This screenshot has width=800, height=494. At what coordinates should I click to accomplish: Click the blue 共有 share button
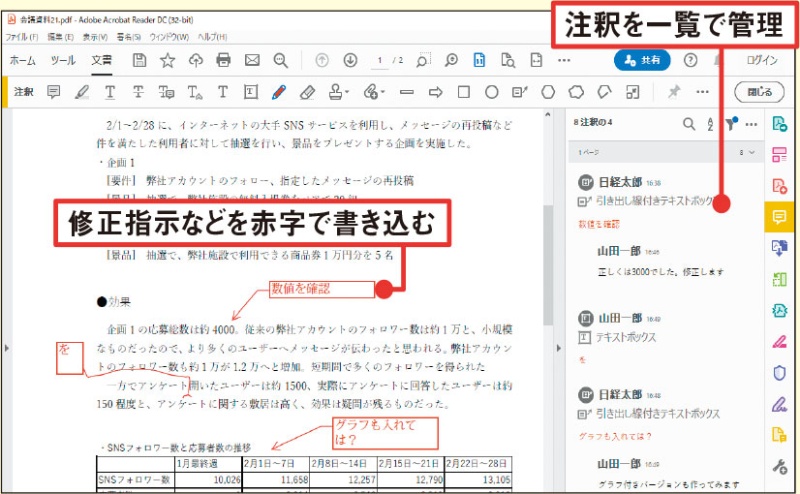click(x=642, y=60)
